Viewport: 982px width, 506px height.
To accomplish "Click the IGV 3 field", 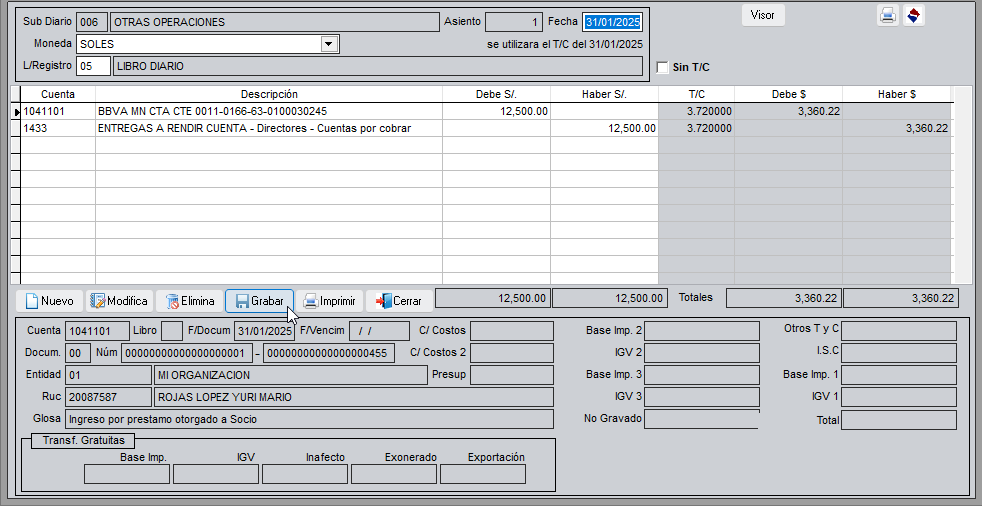I will [701, 397].
